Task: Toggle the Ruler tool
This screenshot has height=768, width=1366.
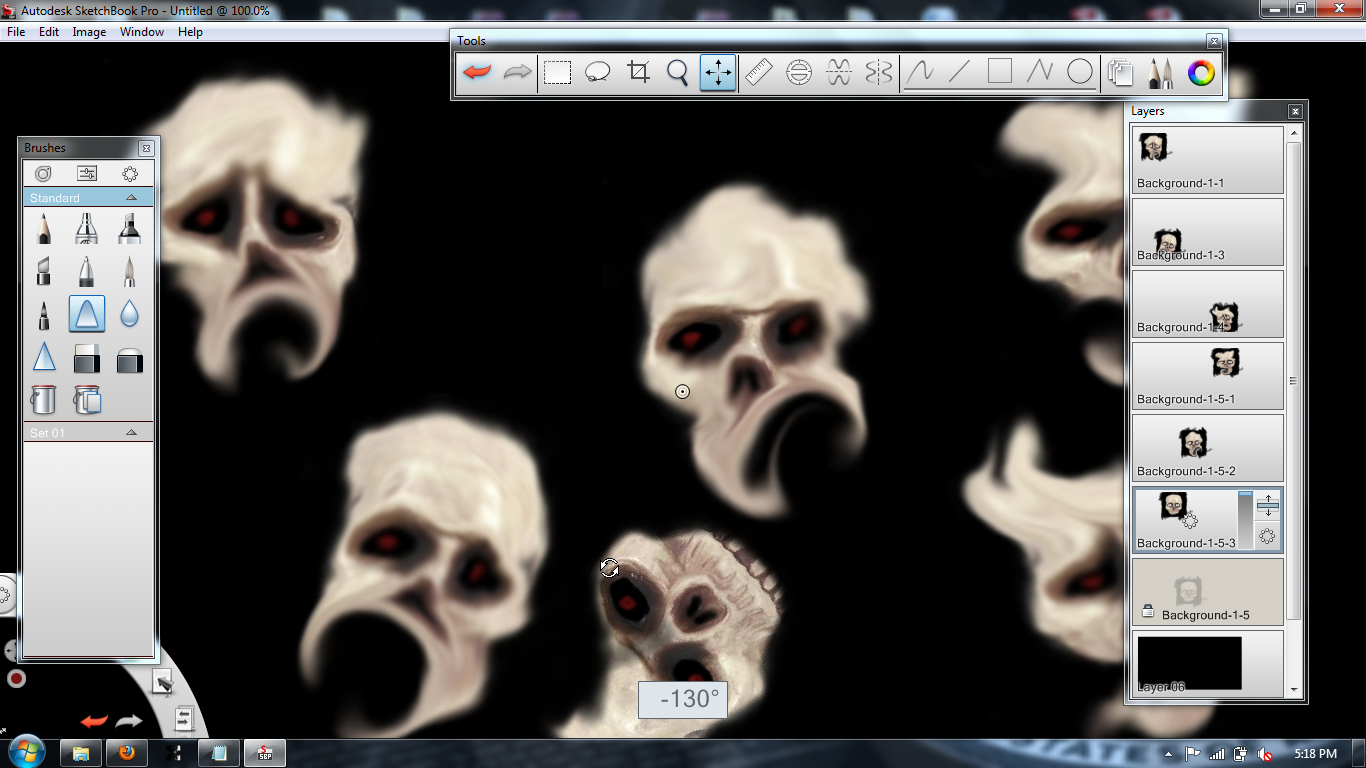Action: click(759, 73)
